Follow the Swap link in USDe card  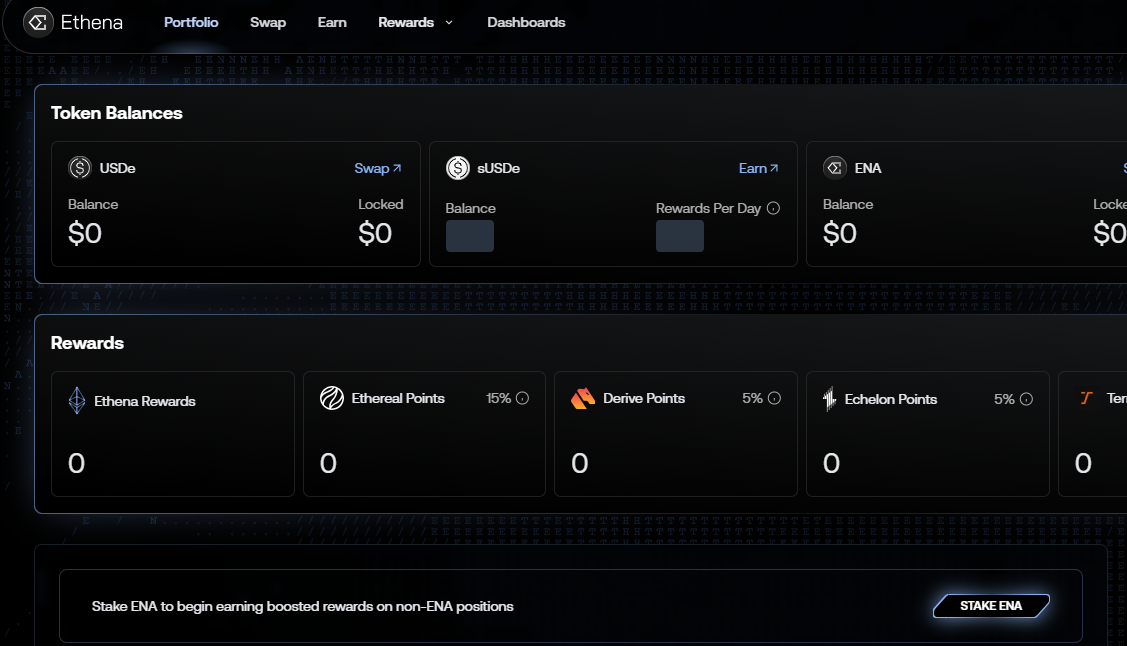click(x=378, y=168)
